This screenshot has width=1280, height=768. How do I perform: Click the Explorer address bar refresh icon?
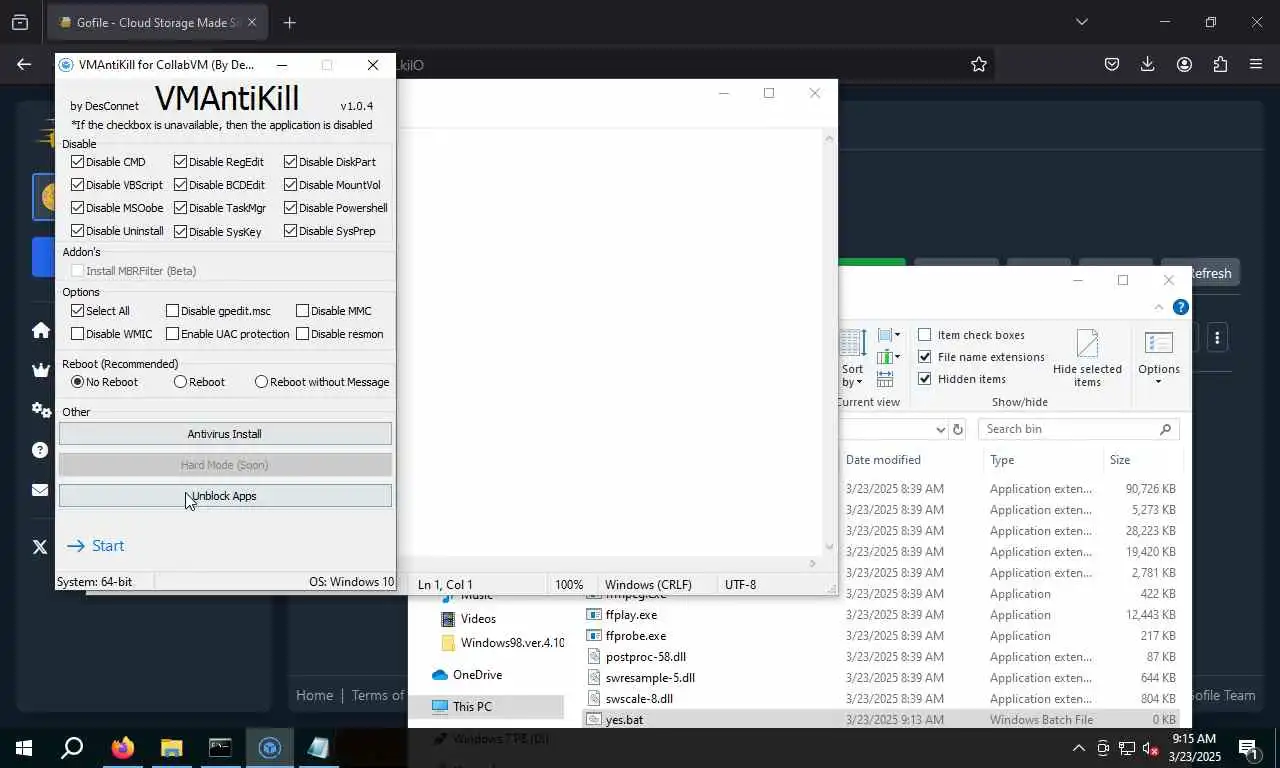(958, 429)
